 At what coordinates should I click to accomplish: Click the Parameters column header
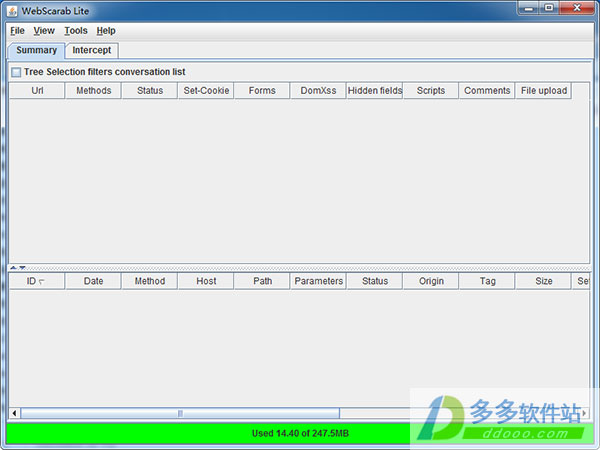click(318, 281)
